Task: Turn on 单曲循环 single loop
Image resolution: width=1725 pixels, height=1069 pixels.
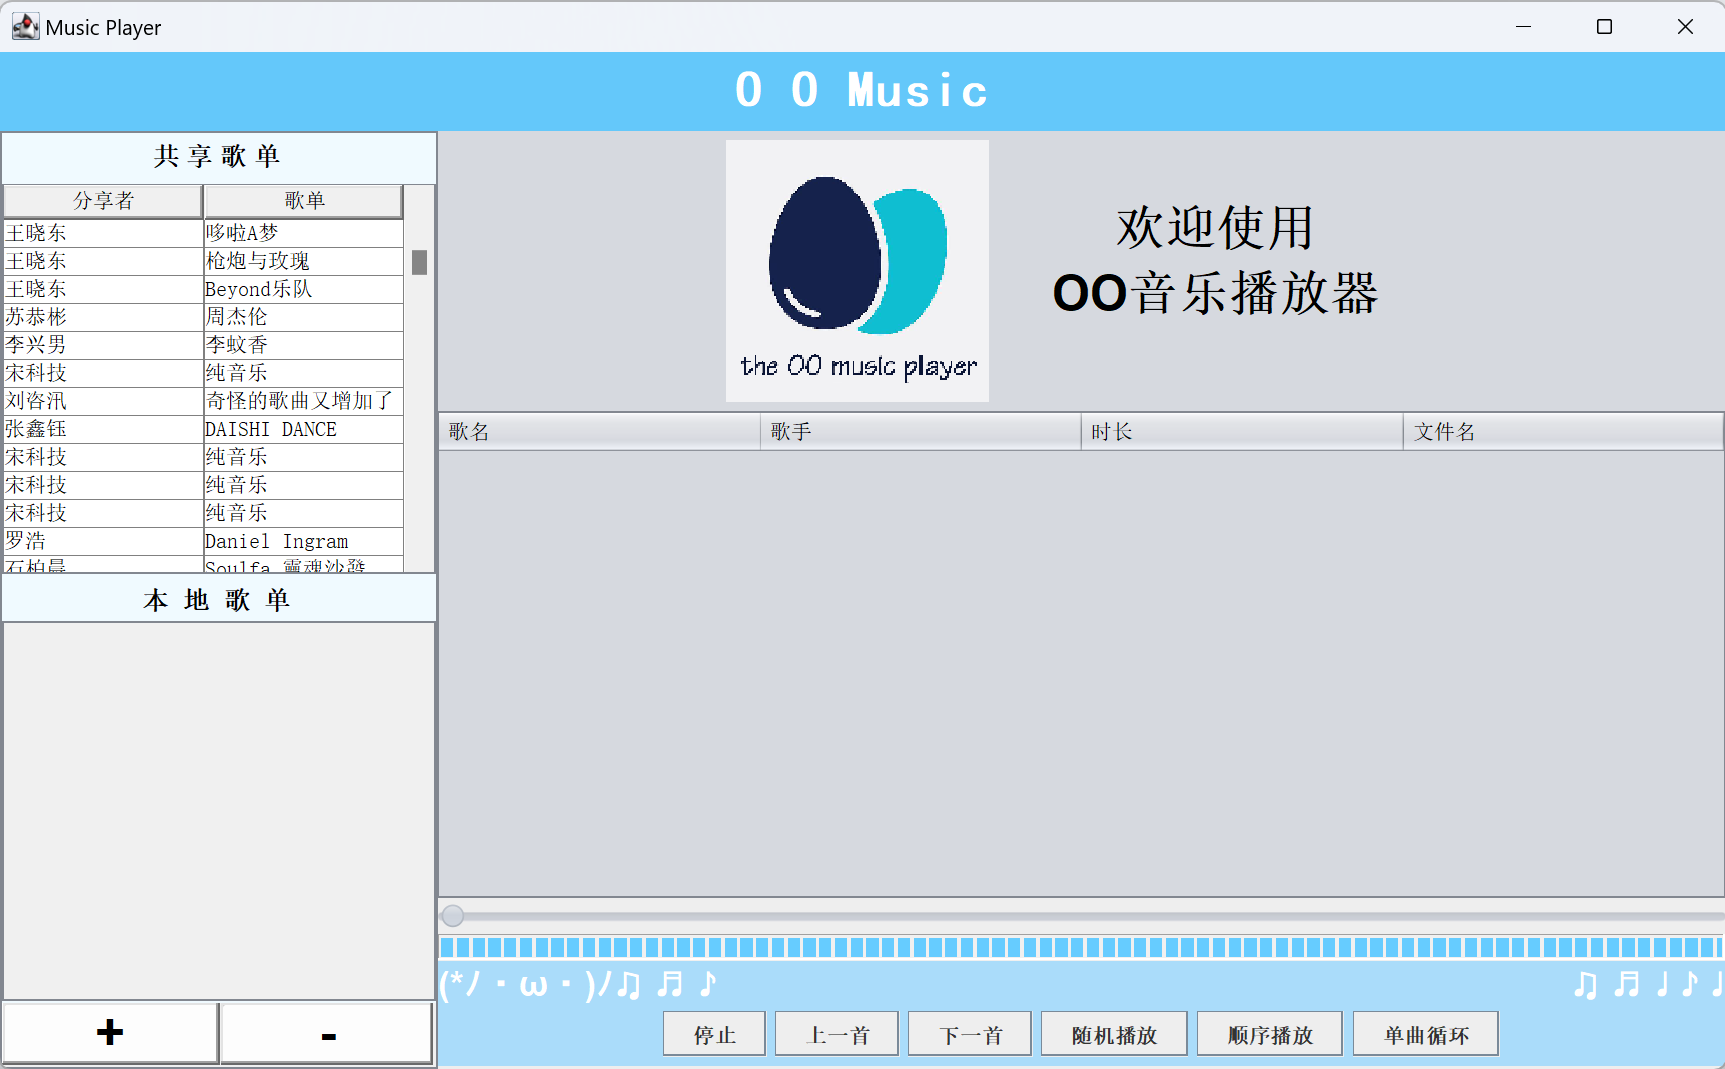Action: (x=1425, y=1034)
